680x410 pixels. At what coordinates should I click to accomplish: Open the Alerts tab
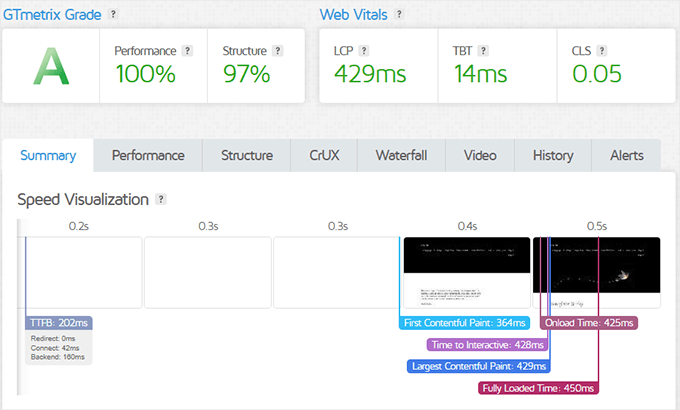(x=627, y=156)
